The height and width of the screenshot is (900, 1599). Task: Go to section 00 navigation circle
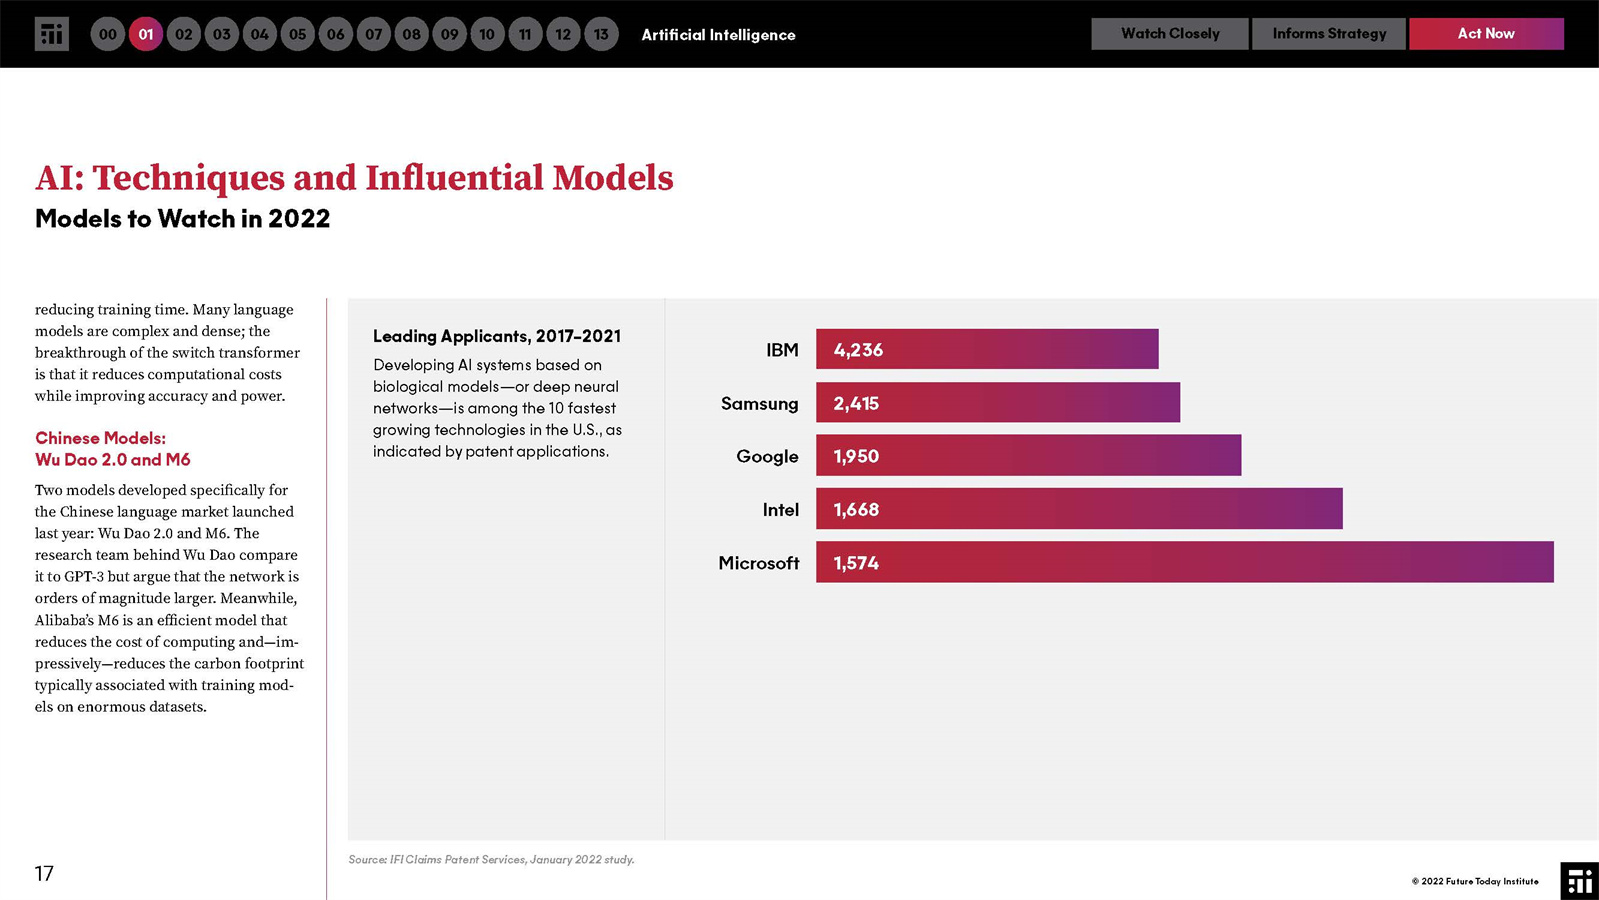click(x=108, y=34)
